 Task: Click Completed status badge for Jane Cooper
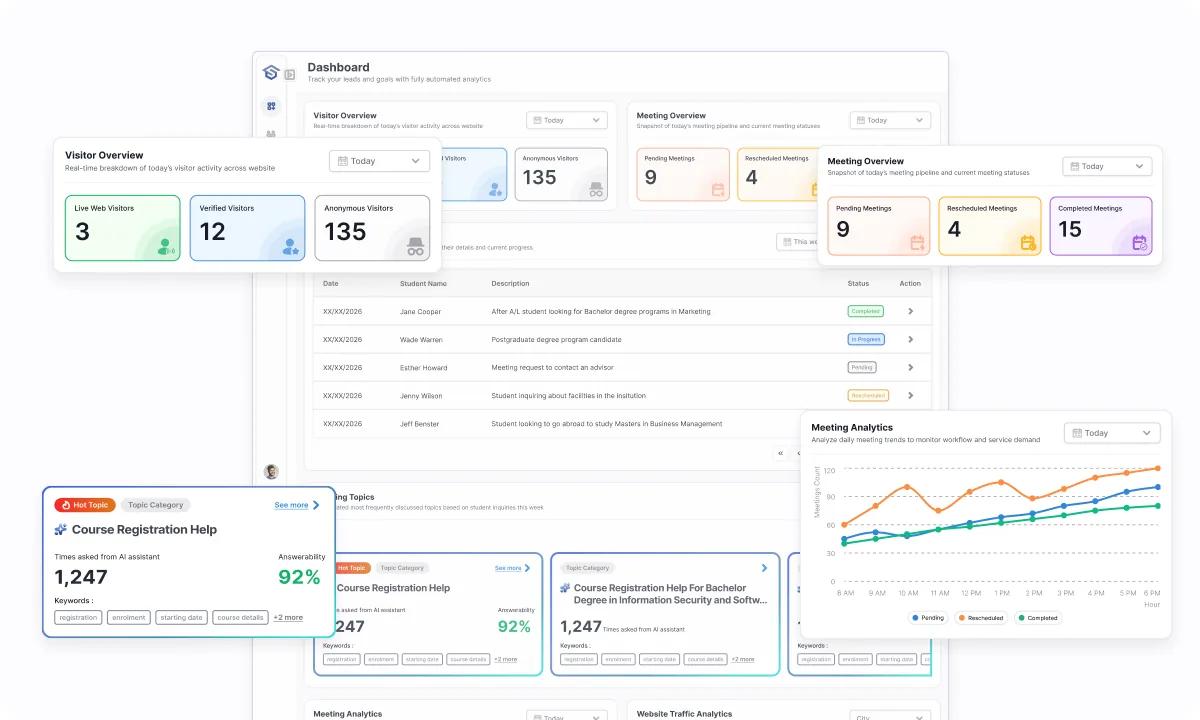pos(865,311)
